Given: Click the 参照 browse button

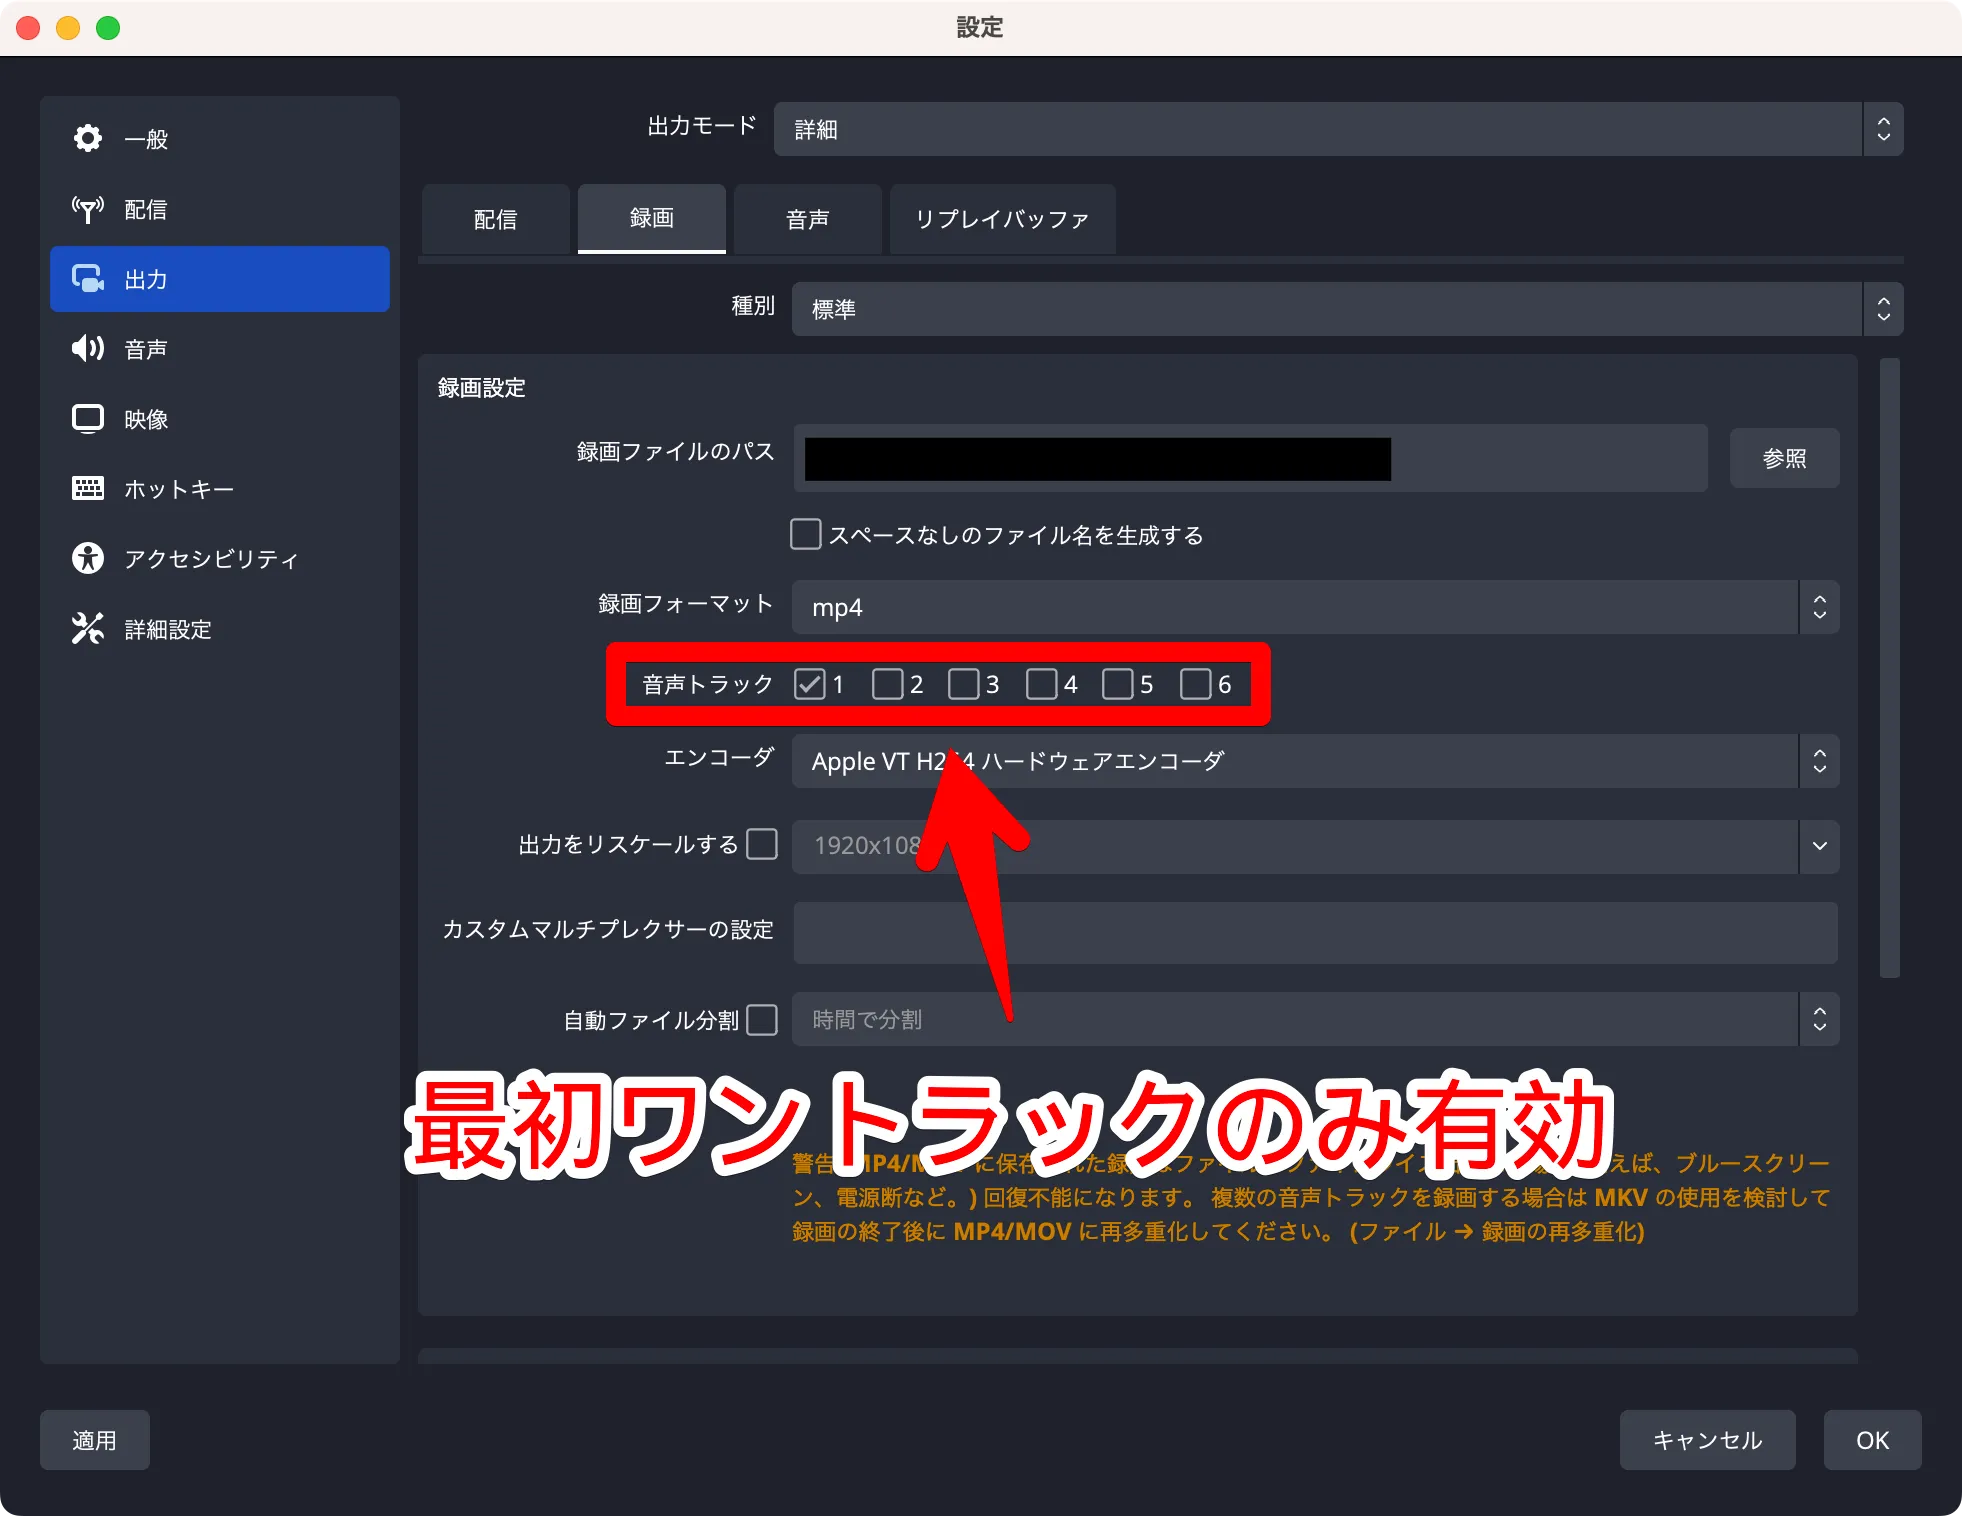Looking at the screenshot, I should coord(1785,458).
